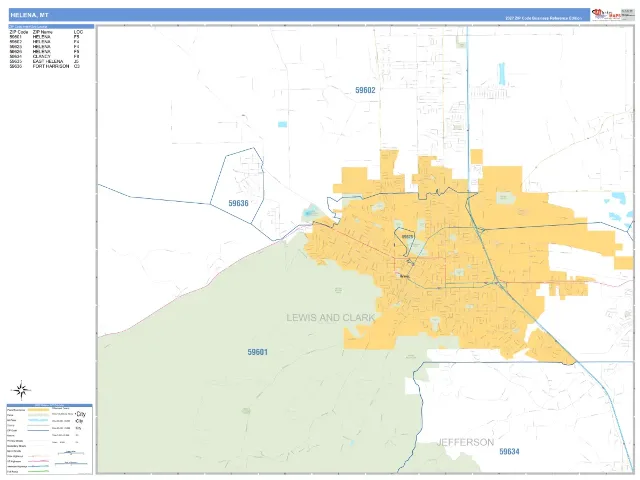The height and width of the screenshot is (480, 640).
Task: Click the EAST HELENA index row
Action: [x=44, y=61]
